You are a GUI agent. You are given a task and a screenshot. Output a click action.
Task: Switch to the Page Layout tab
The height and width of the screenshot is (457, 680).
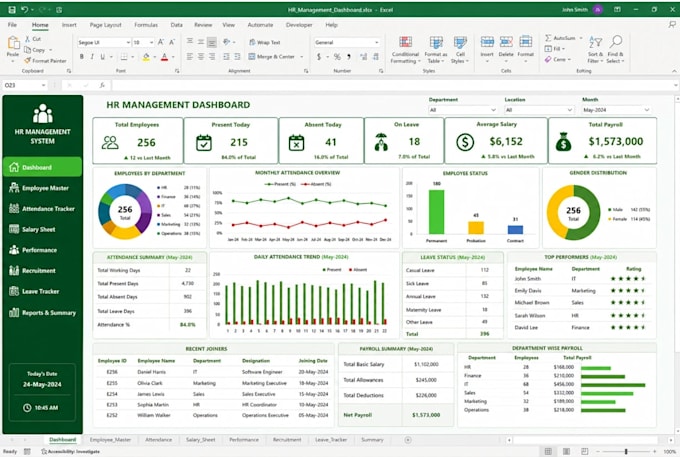pos(105,25)
